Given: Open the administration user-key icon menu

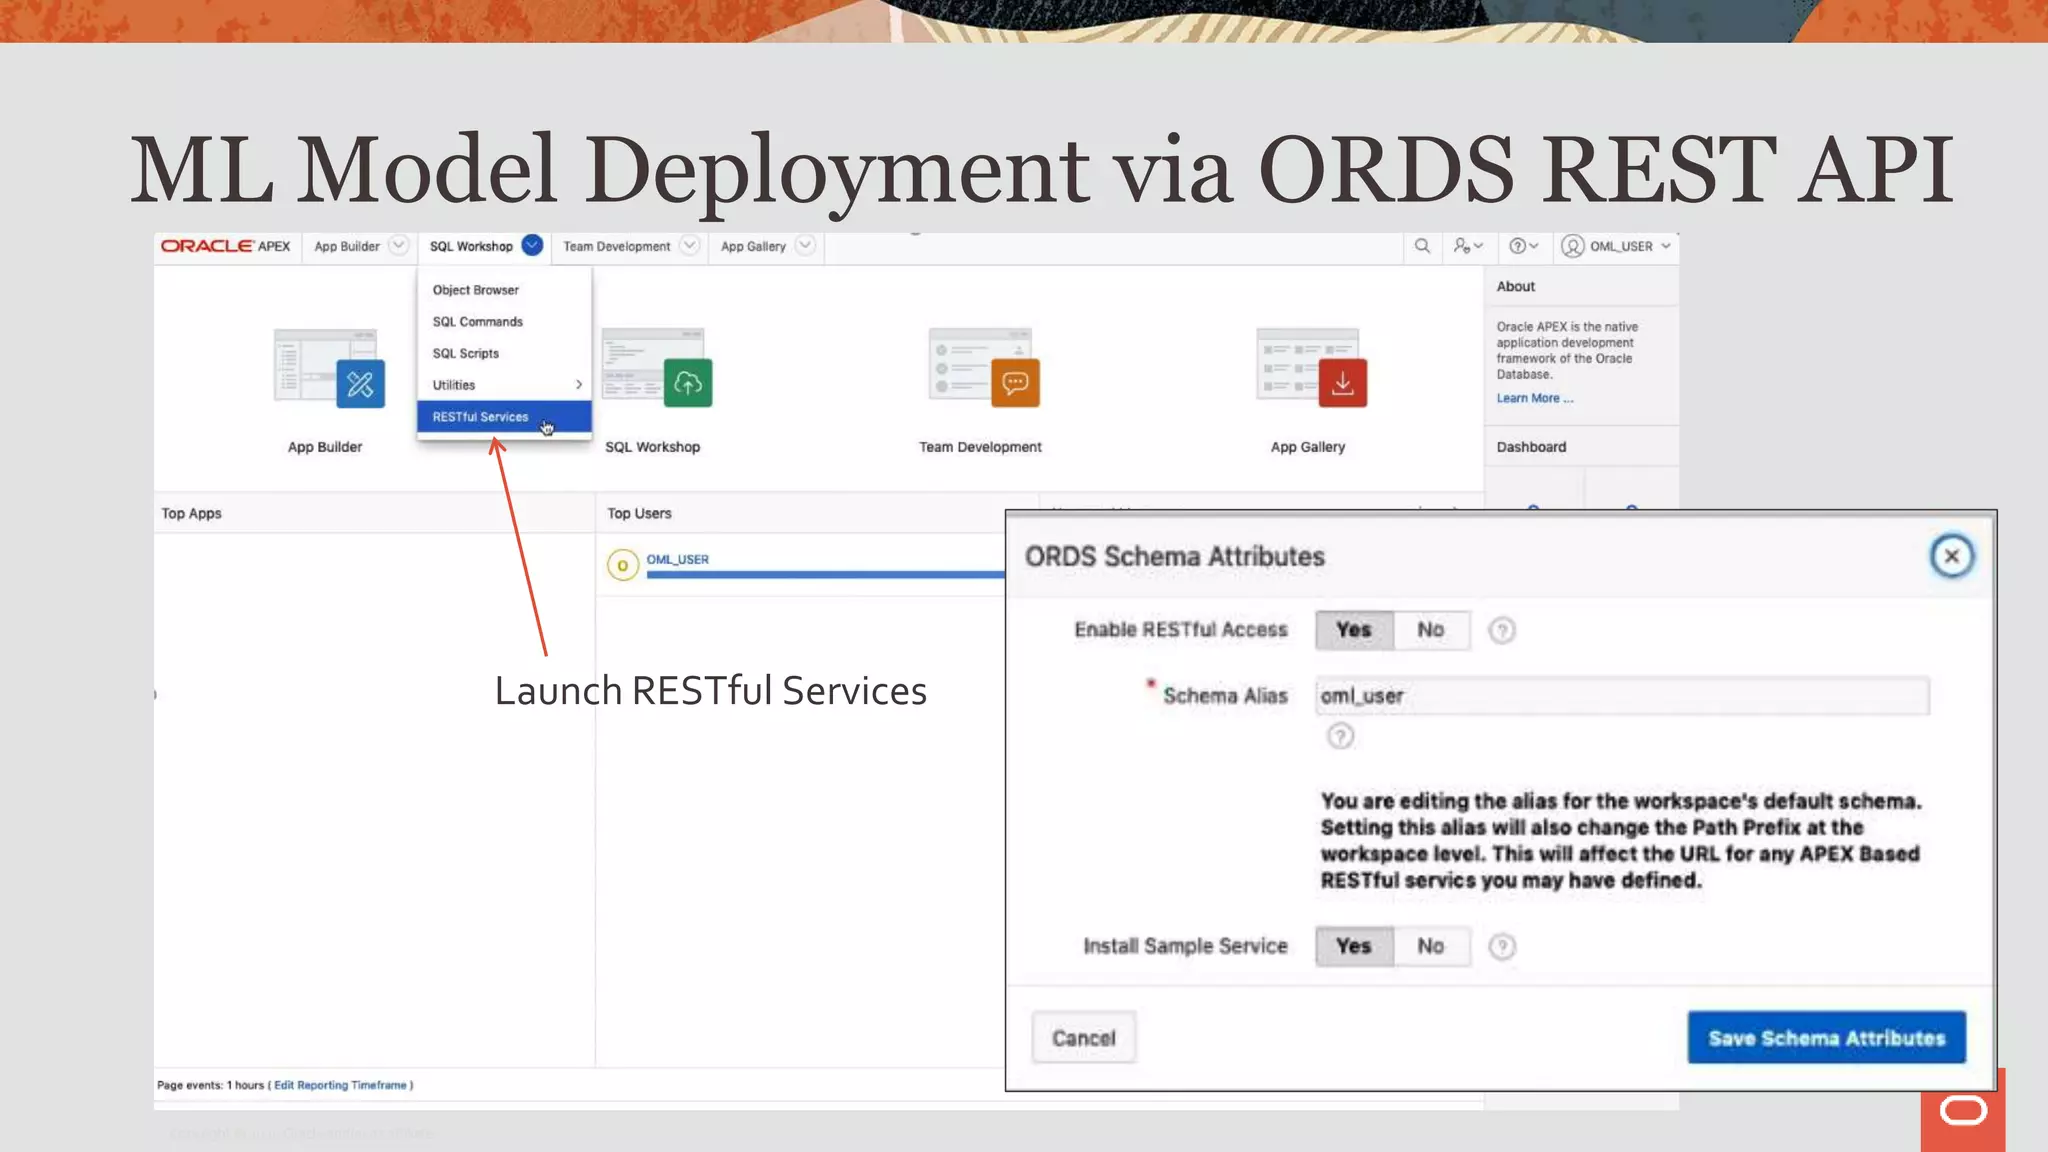Looking at the screenshot, I should click(1468, 246).
